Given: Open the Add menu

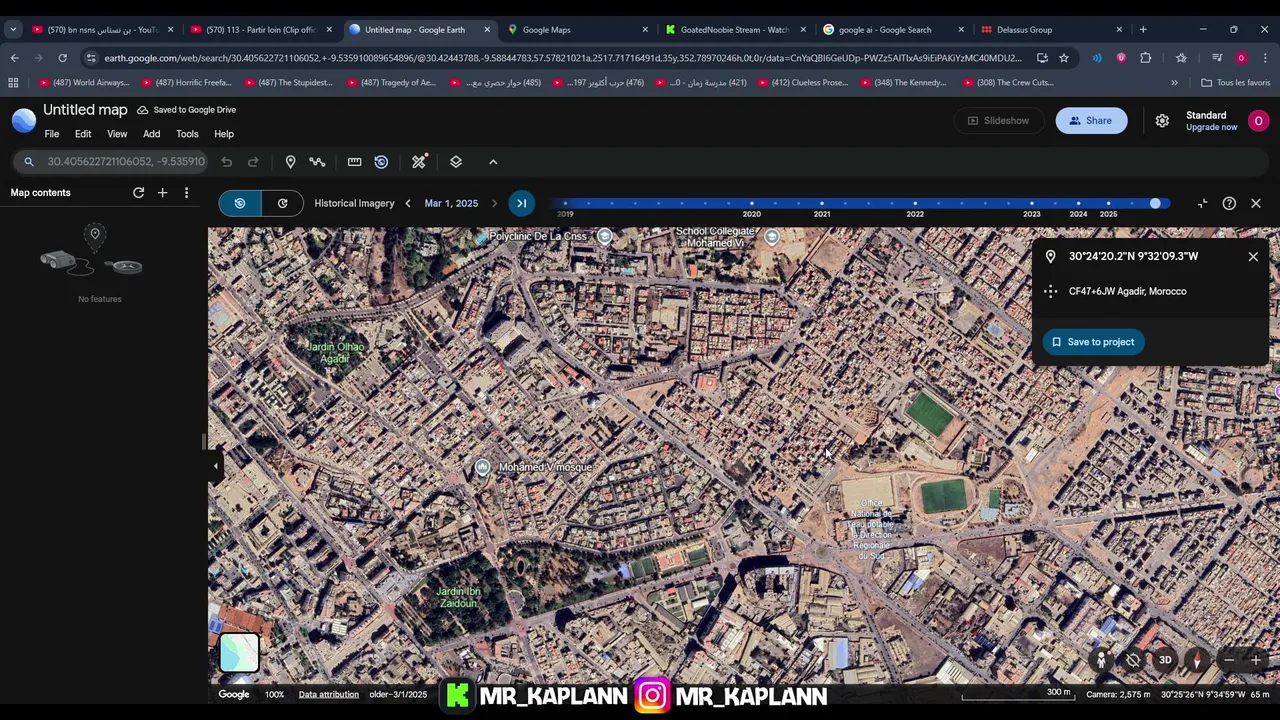Looking at the screenshot, I should tap(151, 134).
